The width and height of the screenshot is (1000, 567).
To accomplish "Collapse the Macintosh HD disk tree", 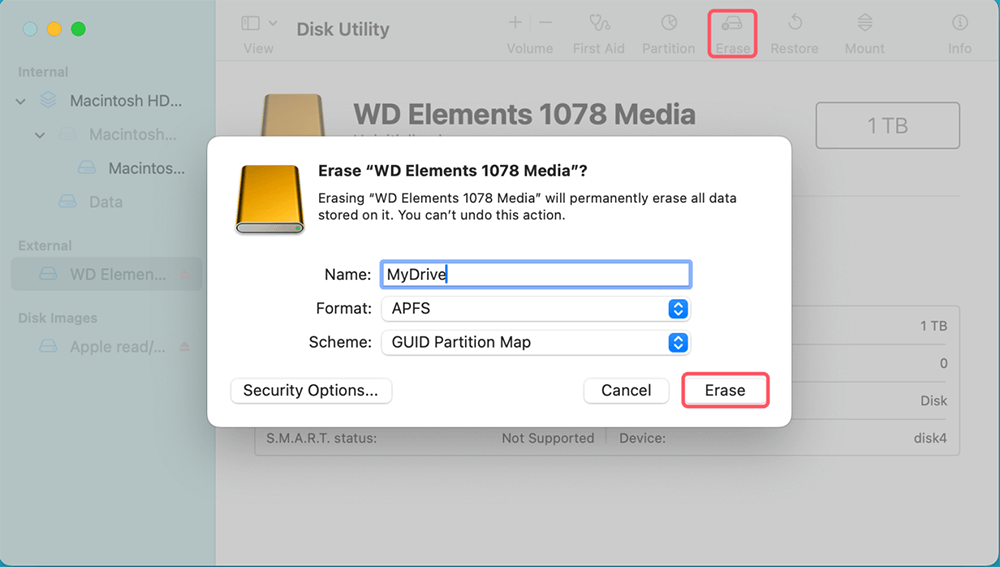I will tap(22, 101).
